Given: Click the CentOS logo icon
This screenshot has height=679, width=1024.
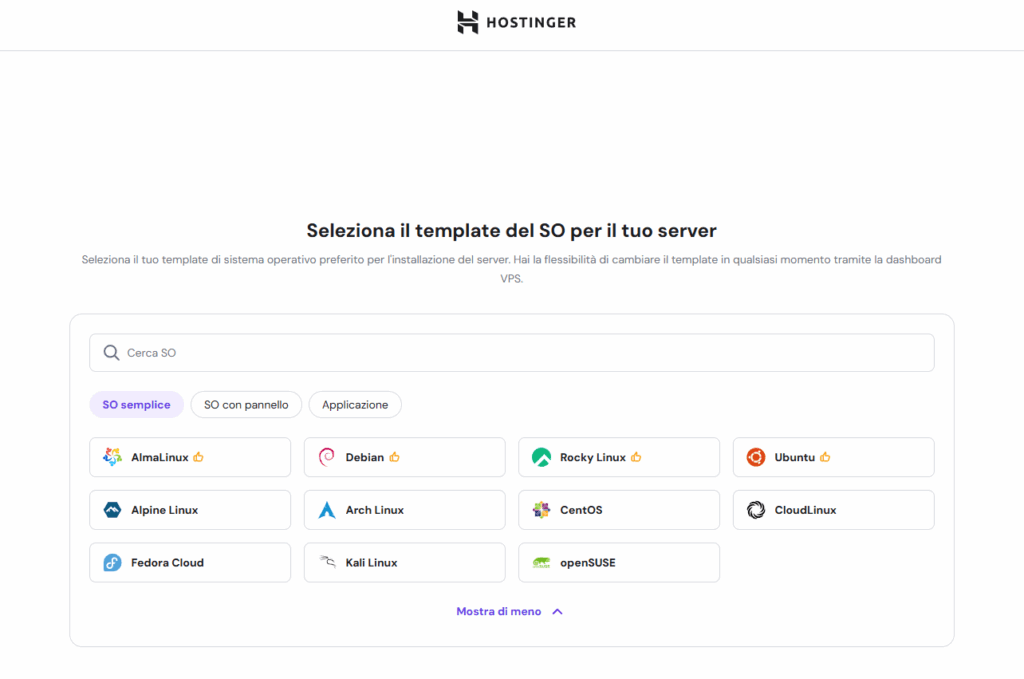Looking at the screenshot, I should (541, 510).
